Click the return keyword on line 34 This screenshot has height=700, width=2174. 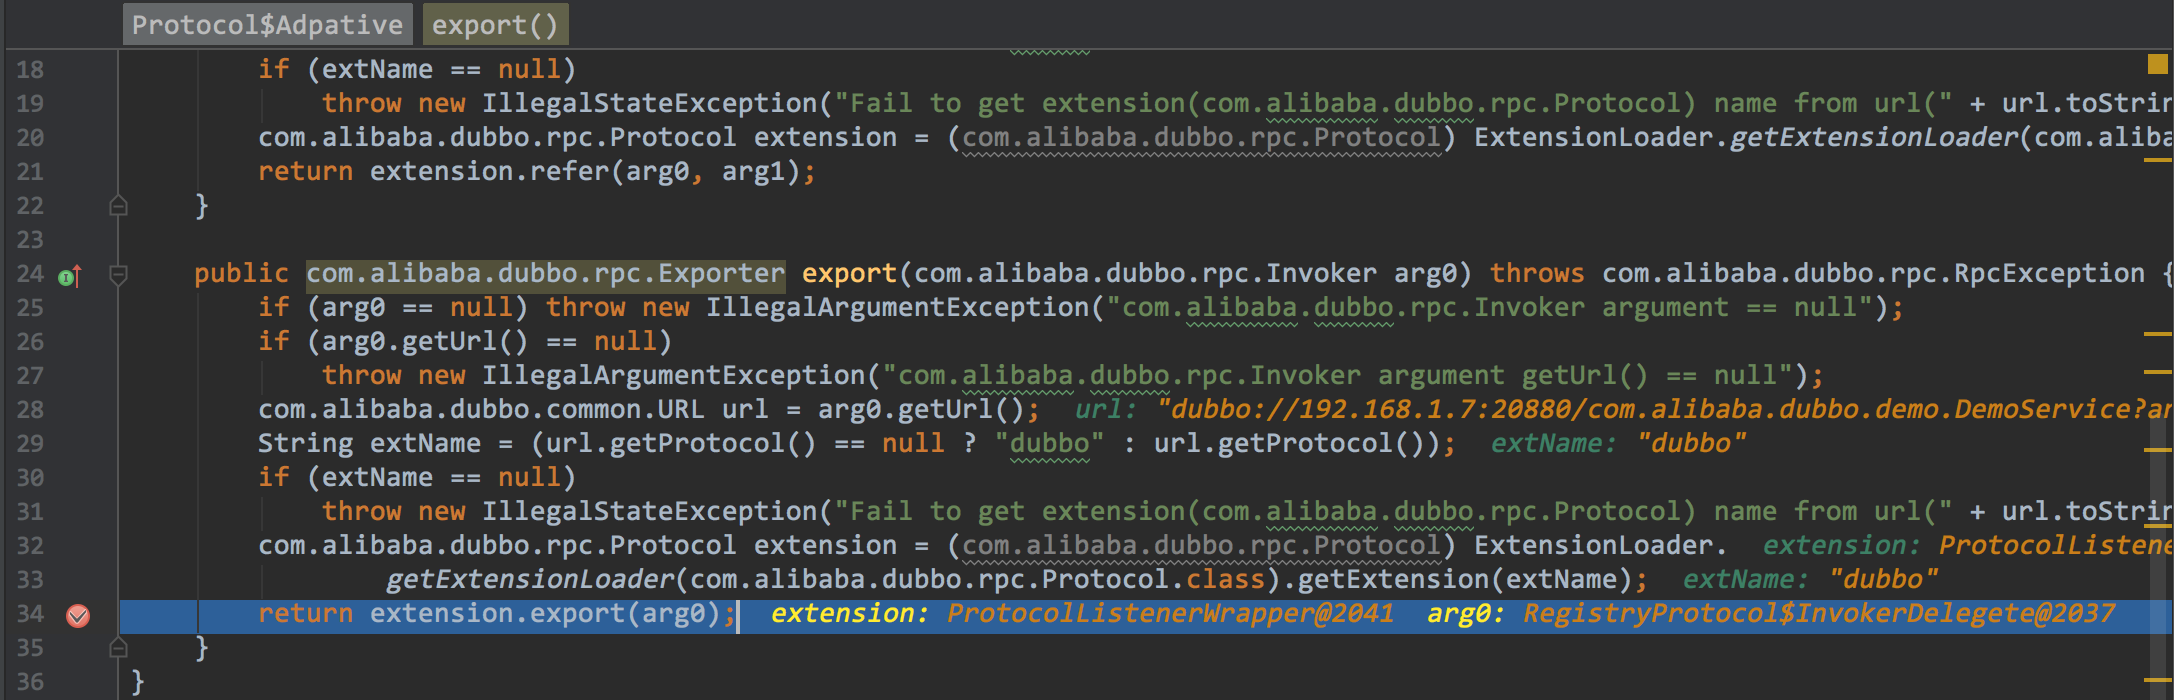point(305,614)
